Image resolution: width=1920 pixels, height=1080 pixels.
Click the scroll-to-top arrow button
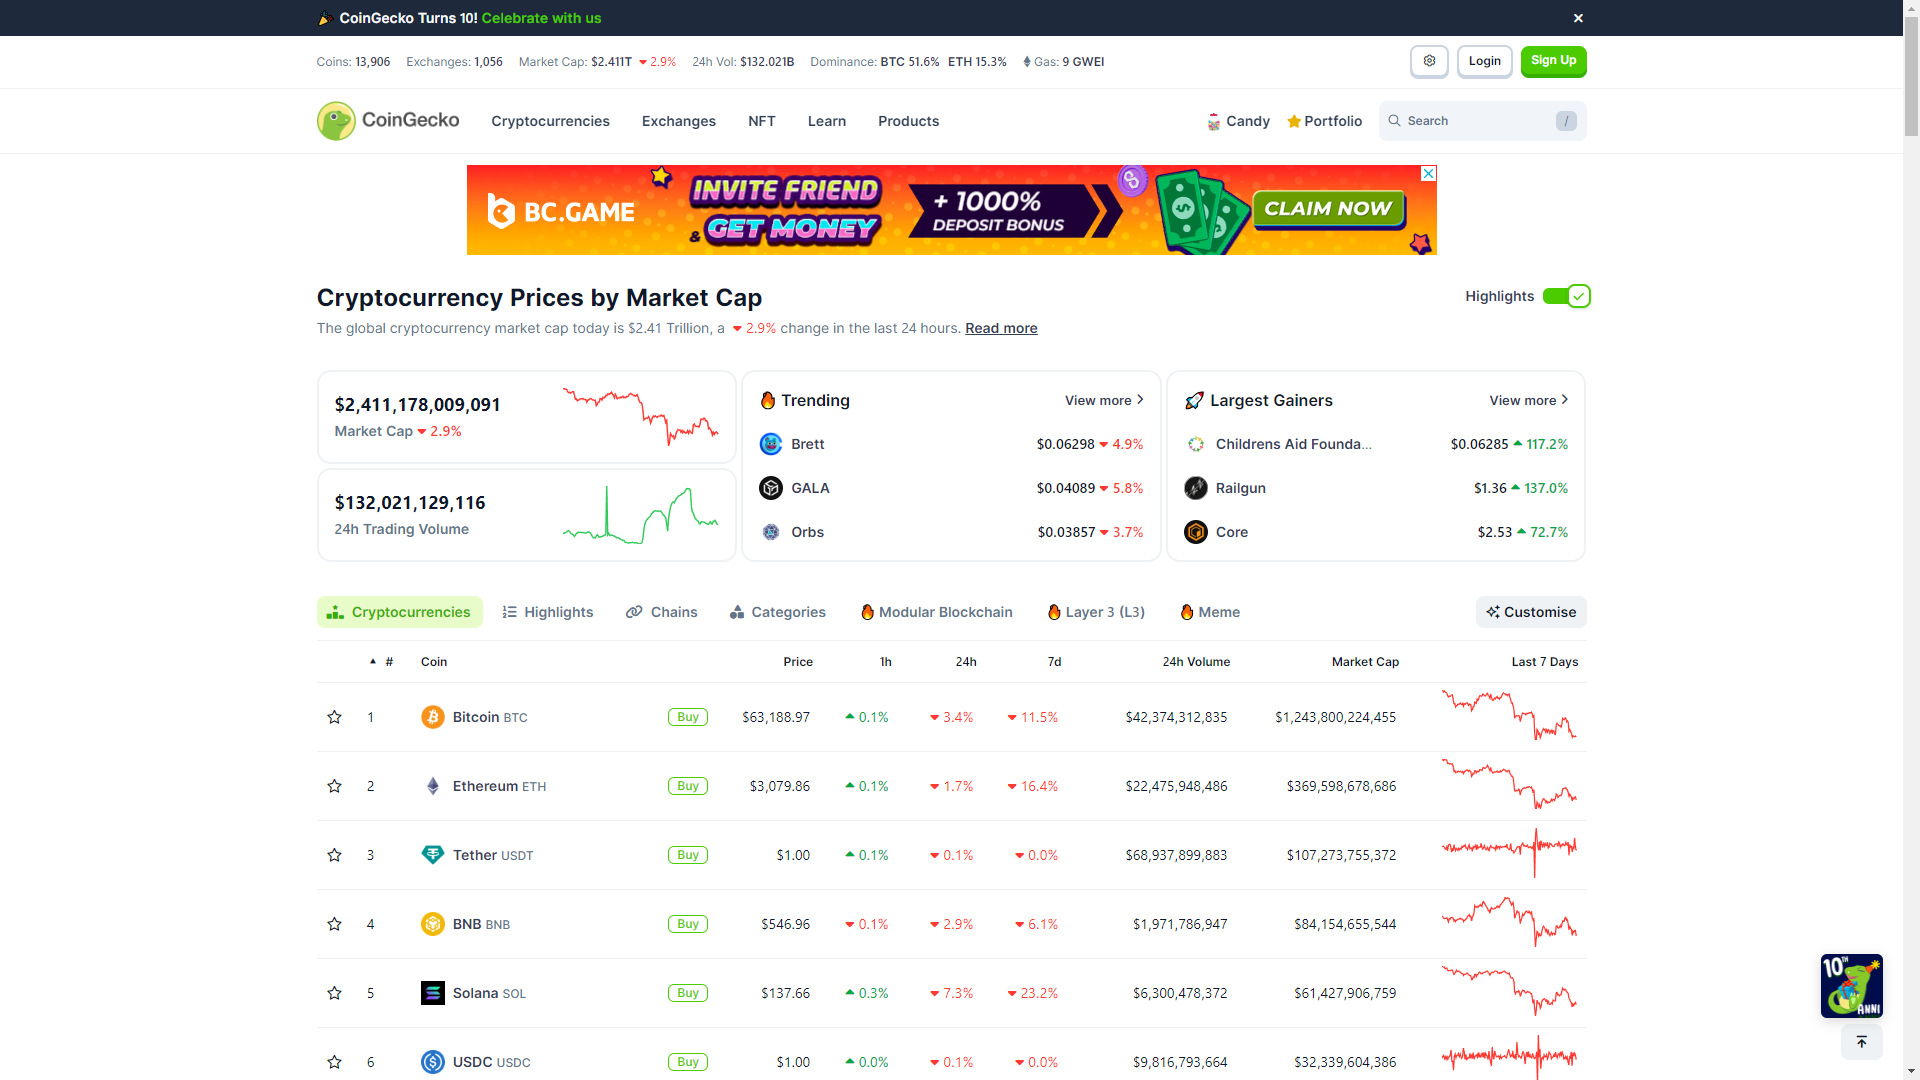(x=1861, y=1042)
